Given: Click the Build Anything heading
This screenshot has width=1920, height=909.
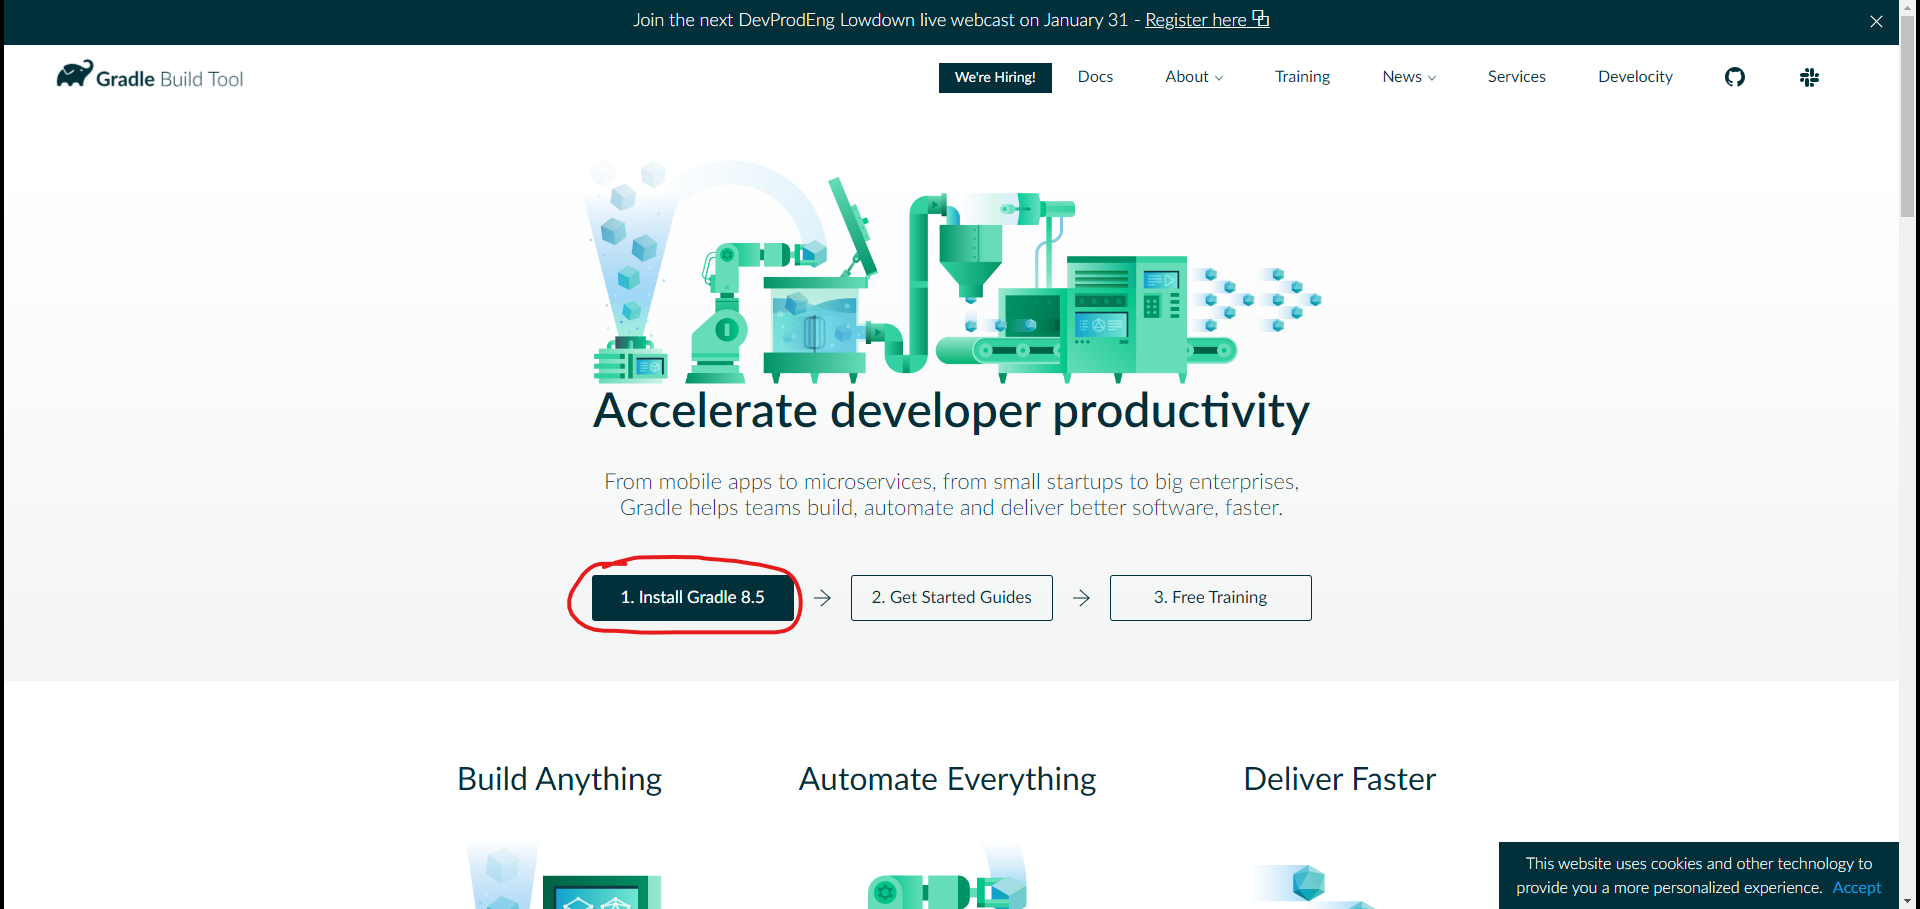Looking at the screenshot, I should pos(559,779).
